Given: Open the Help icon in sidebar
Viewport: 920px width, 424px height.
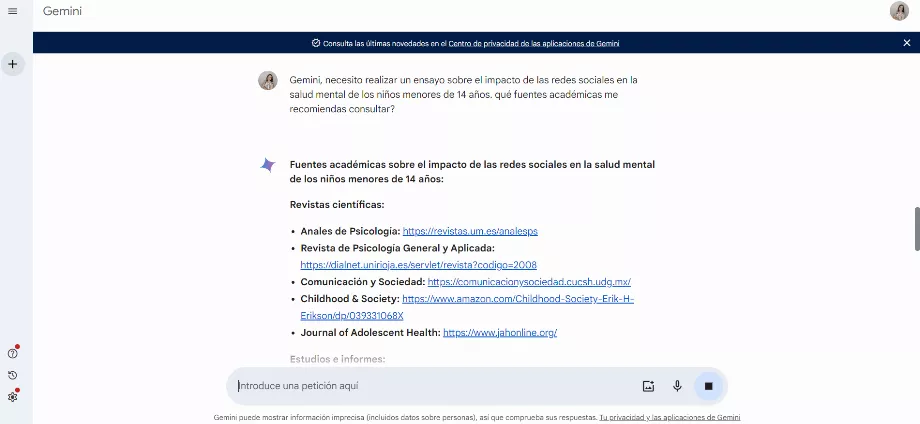Looking at the screenshot, I should (12, 354).
